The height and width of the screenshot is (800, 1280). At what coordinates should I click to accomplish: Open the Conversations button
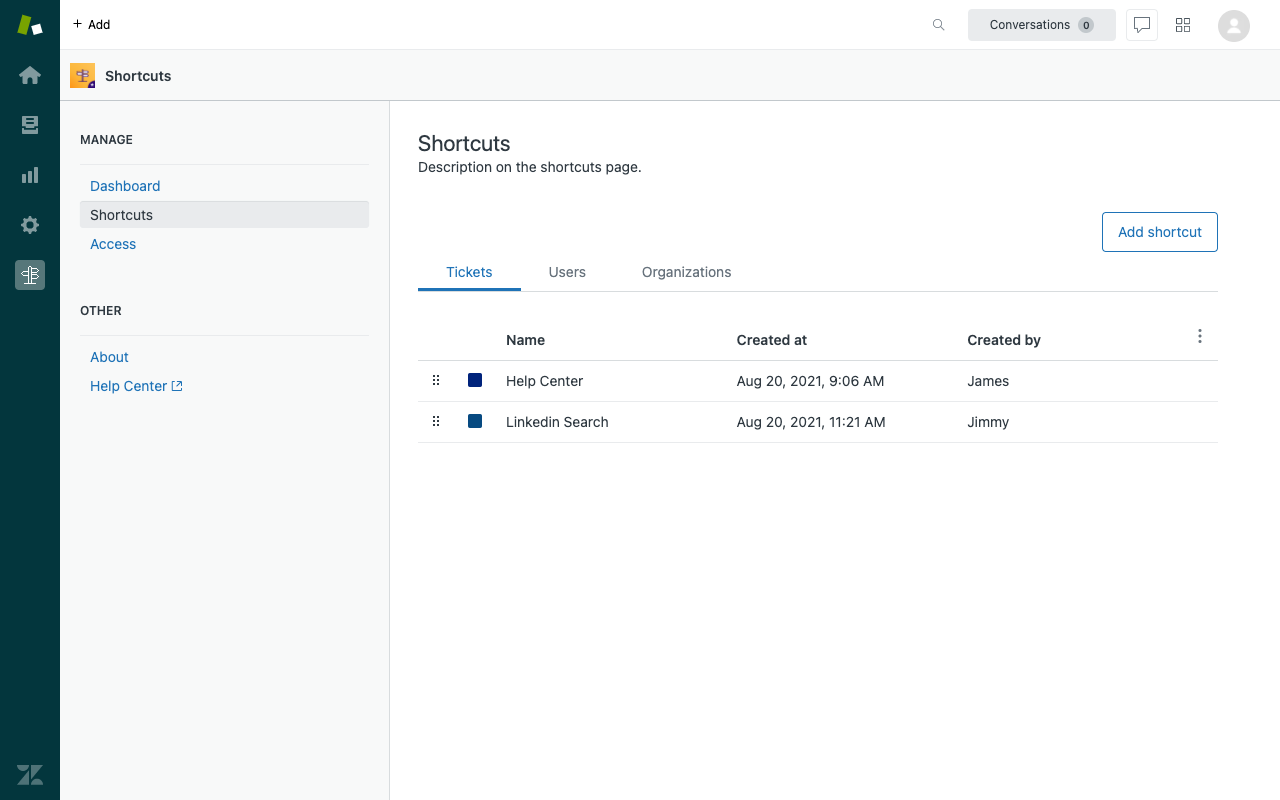[x=1041, y=25]
